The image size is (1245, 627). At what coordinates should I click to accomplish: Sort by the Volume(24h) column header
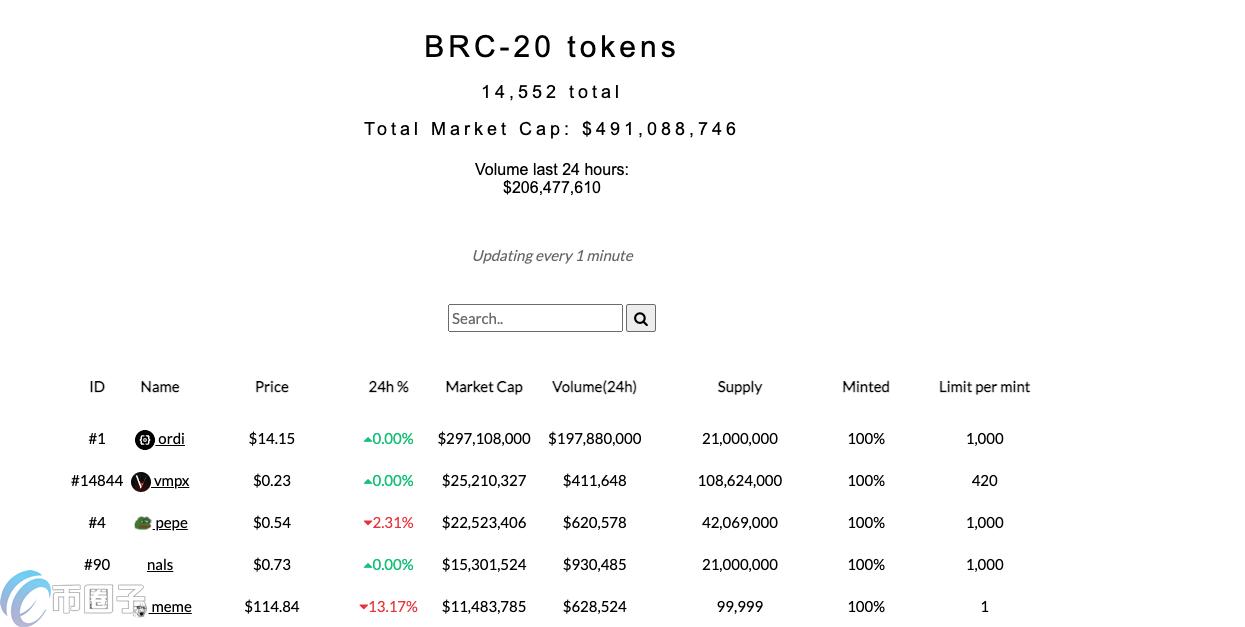[594, 387]
